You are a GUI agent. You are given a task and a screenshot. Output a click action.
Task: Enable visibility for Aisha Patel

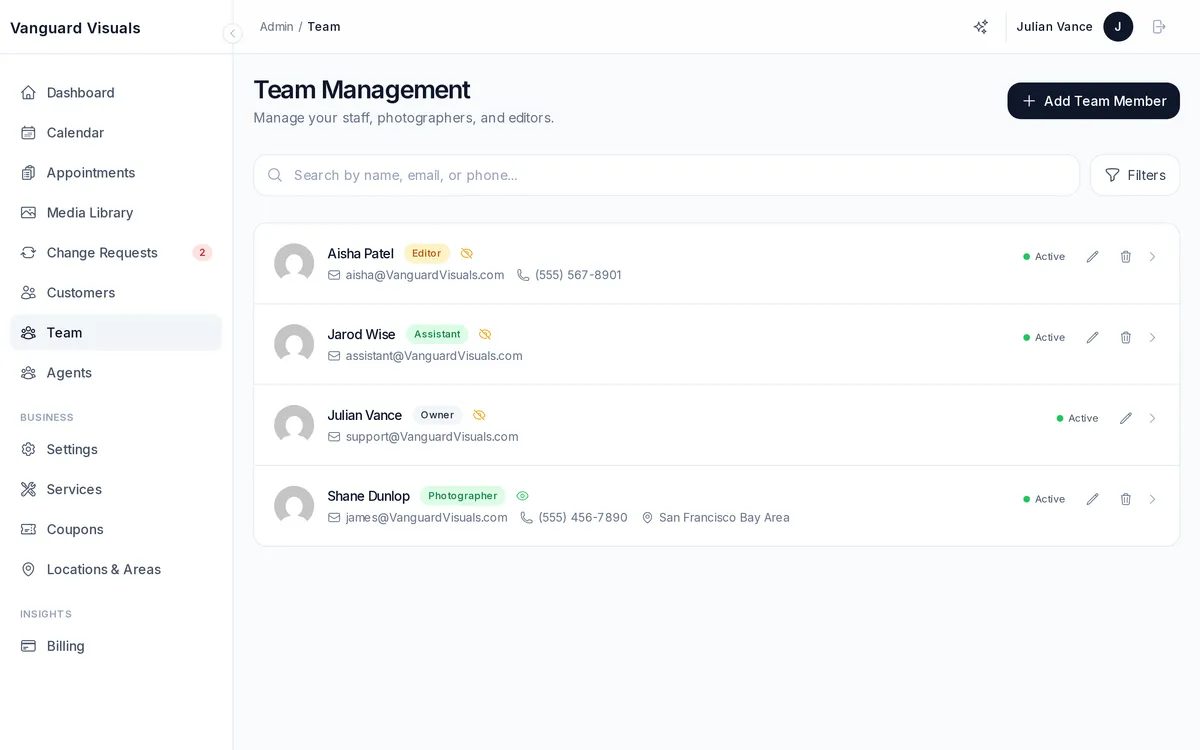coord(466,253)
